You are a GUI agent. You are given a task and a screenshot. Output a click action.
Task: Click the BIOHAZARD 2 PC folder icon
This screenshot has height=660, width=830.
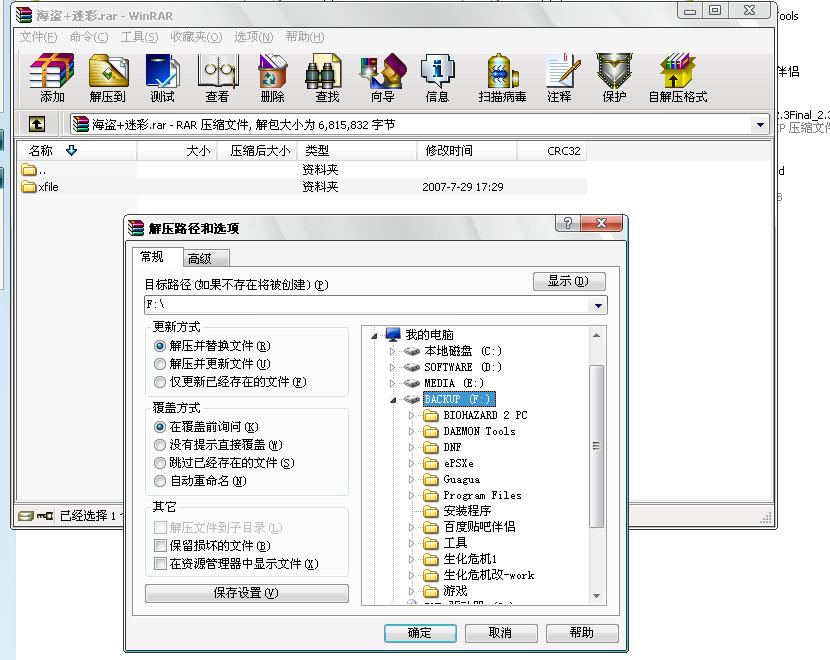[x=431, y=415]
